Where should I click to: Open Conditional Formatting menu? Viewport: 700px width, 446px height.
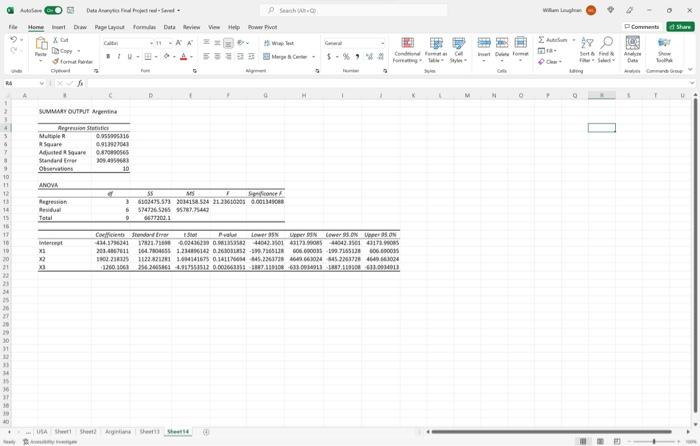pyautogui.click(x=407, y=50)
